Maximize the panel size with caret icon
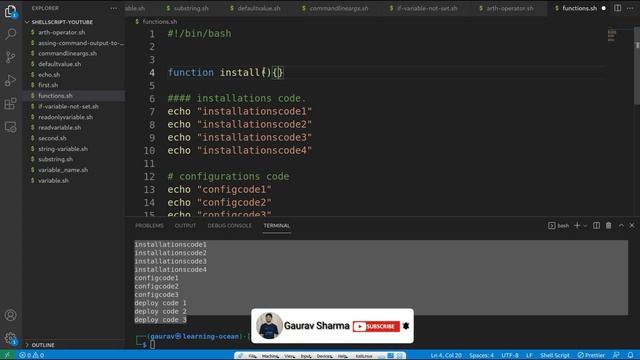The height and width of the screenshot is (360, 640). click(x=621, y=225)
